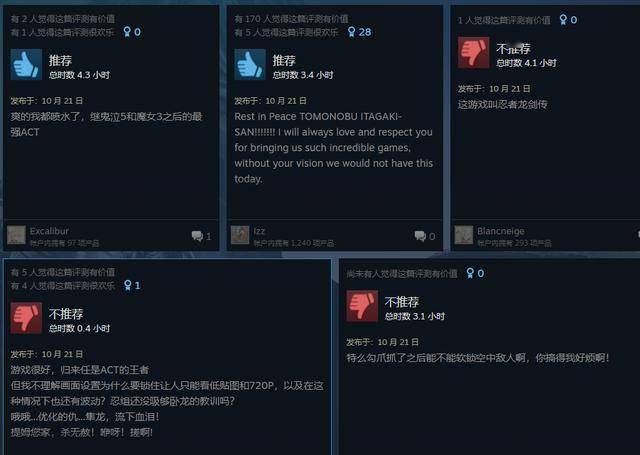Open Blancneige's user avatar

coord(464,235)
